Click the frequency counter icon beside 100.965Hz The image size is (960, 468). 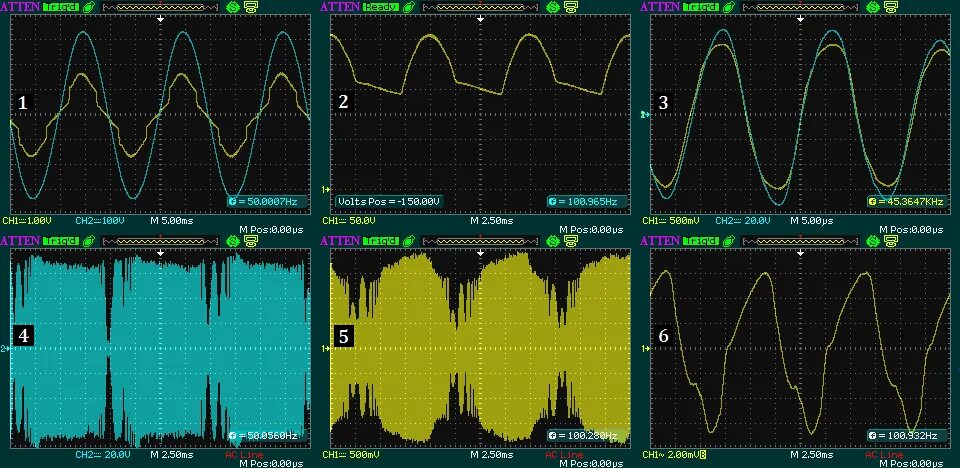click(x=552, y=202)
